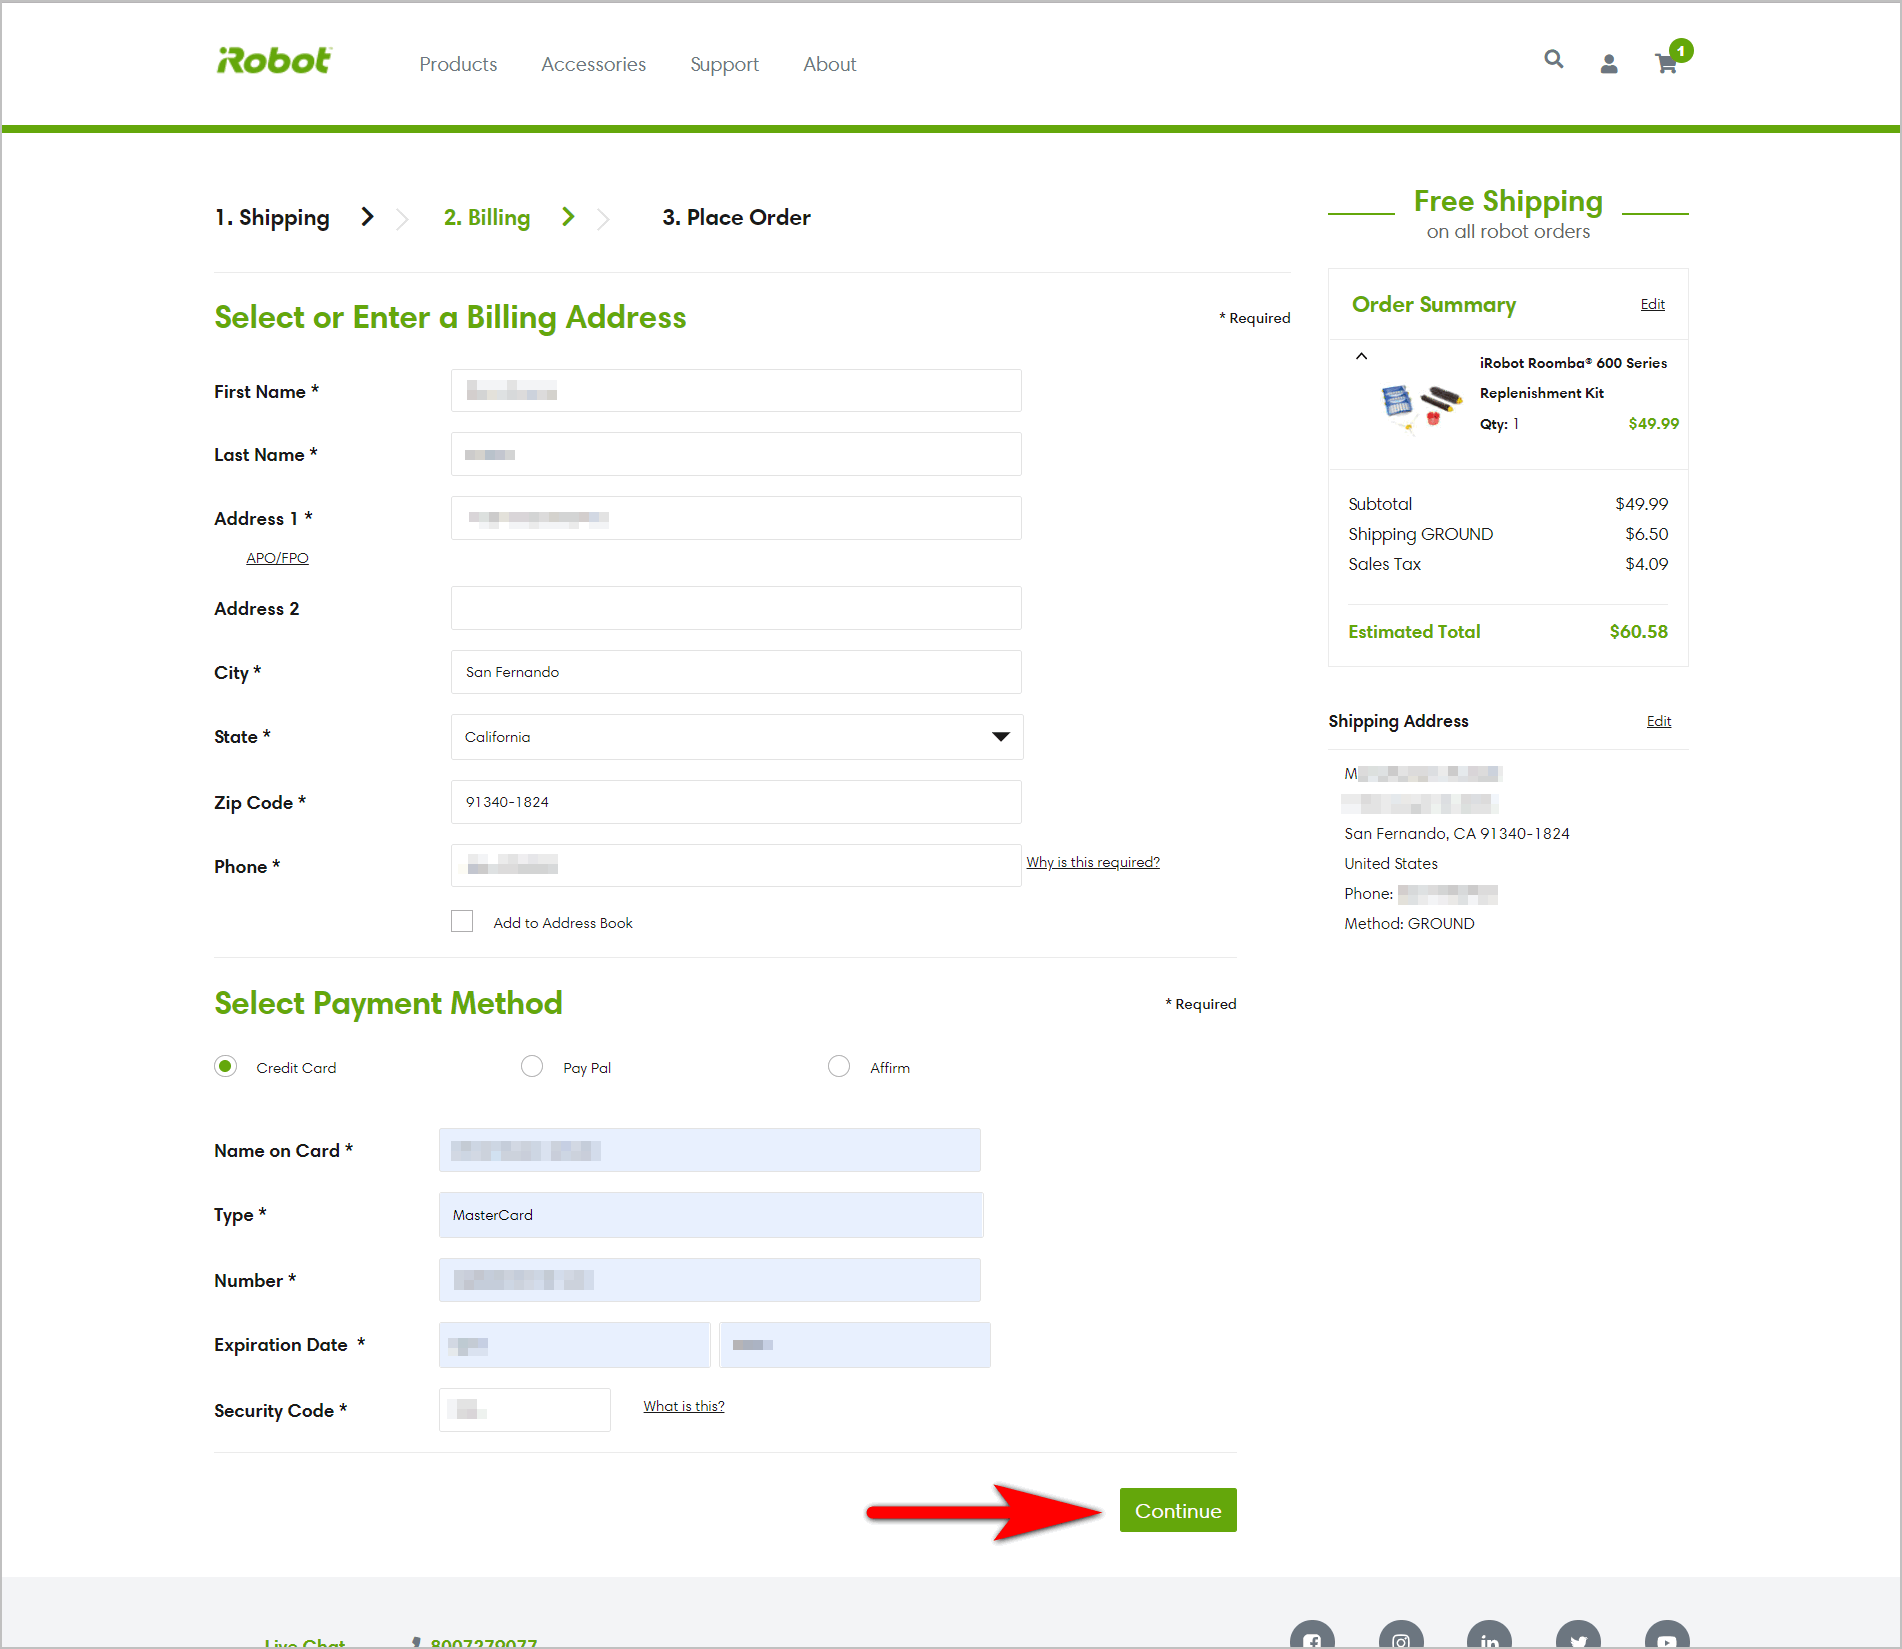Open the Products menu
The height and width of the screenshot is (1649, 1902).
[458, 64]
